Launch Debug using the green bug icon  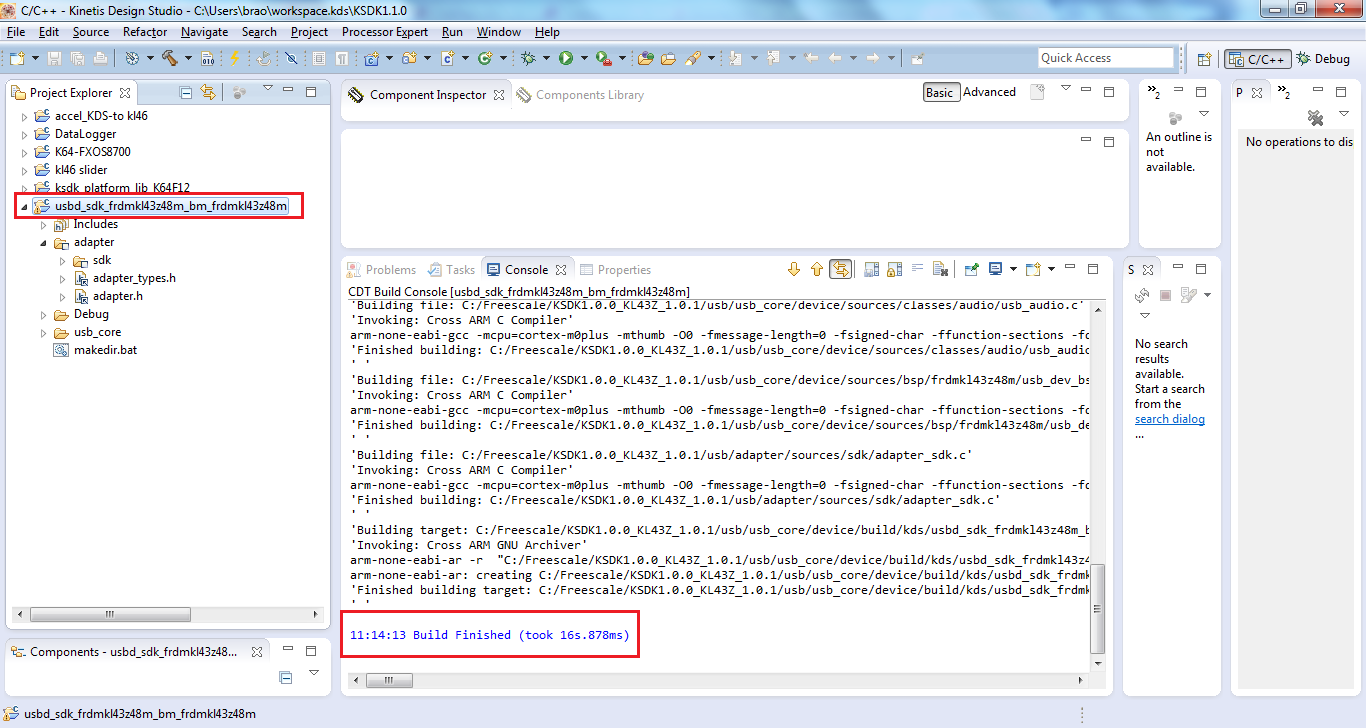528,58
